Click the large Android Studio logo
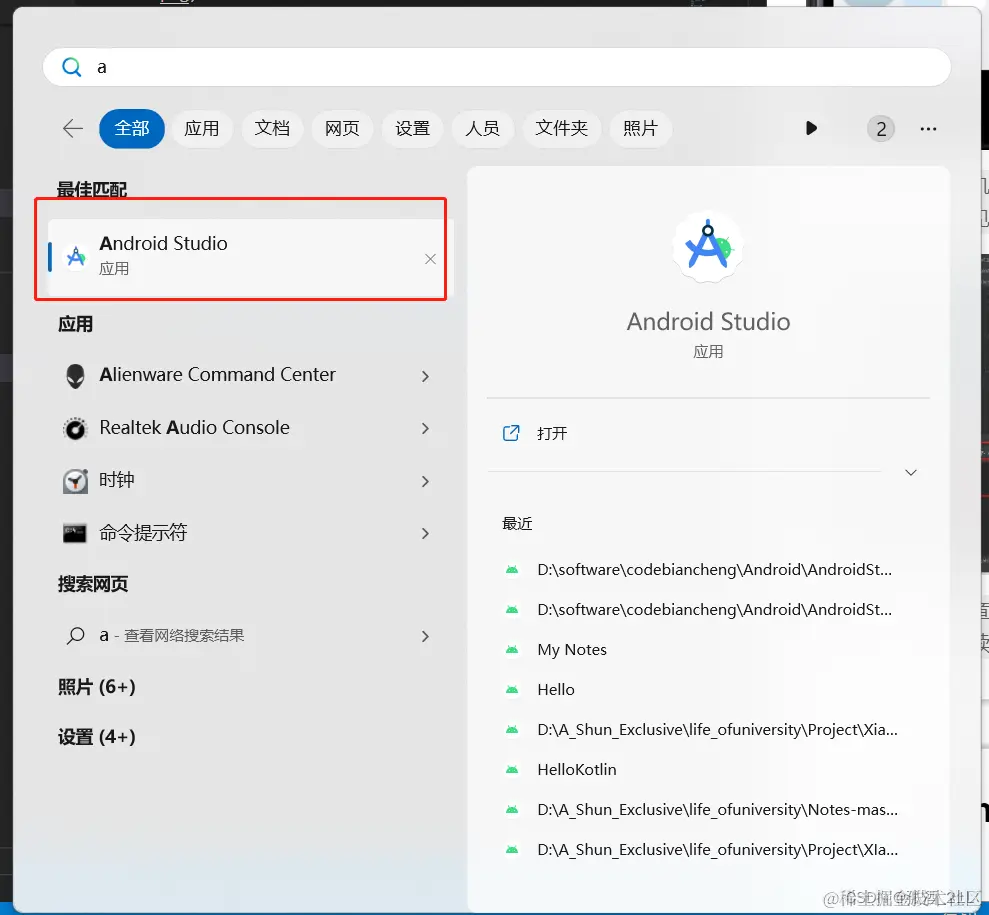 (x=708, y=247)
